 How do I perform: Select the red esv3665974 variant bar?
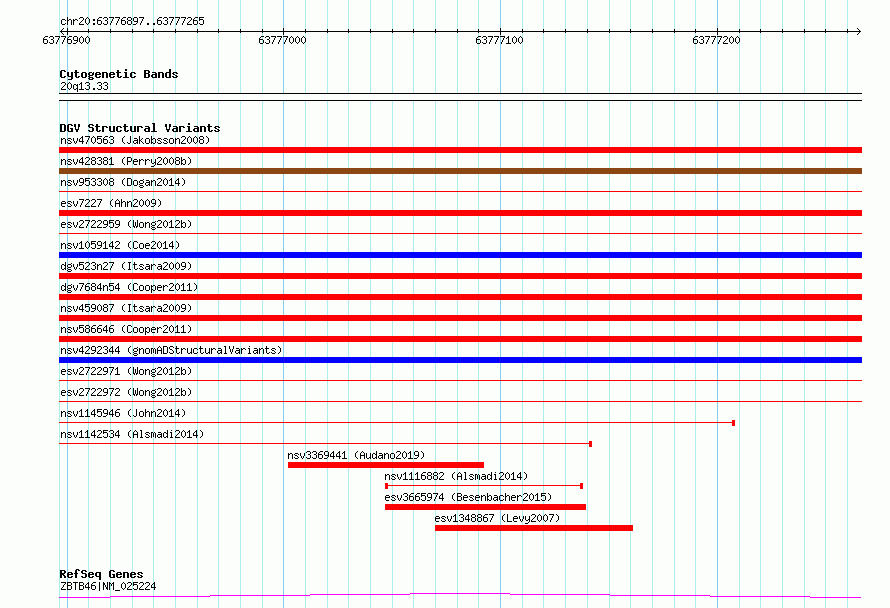coord(485,507)
